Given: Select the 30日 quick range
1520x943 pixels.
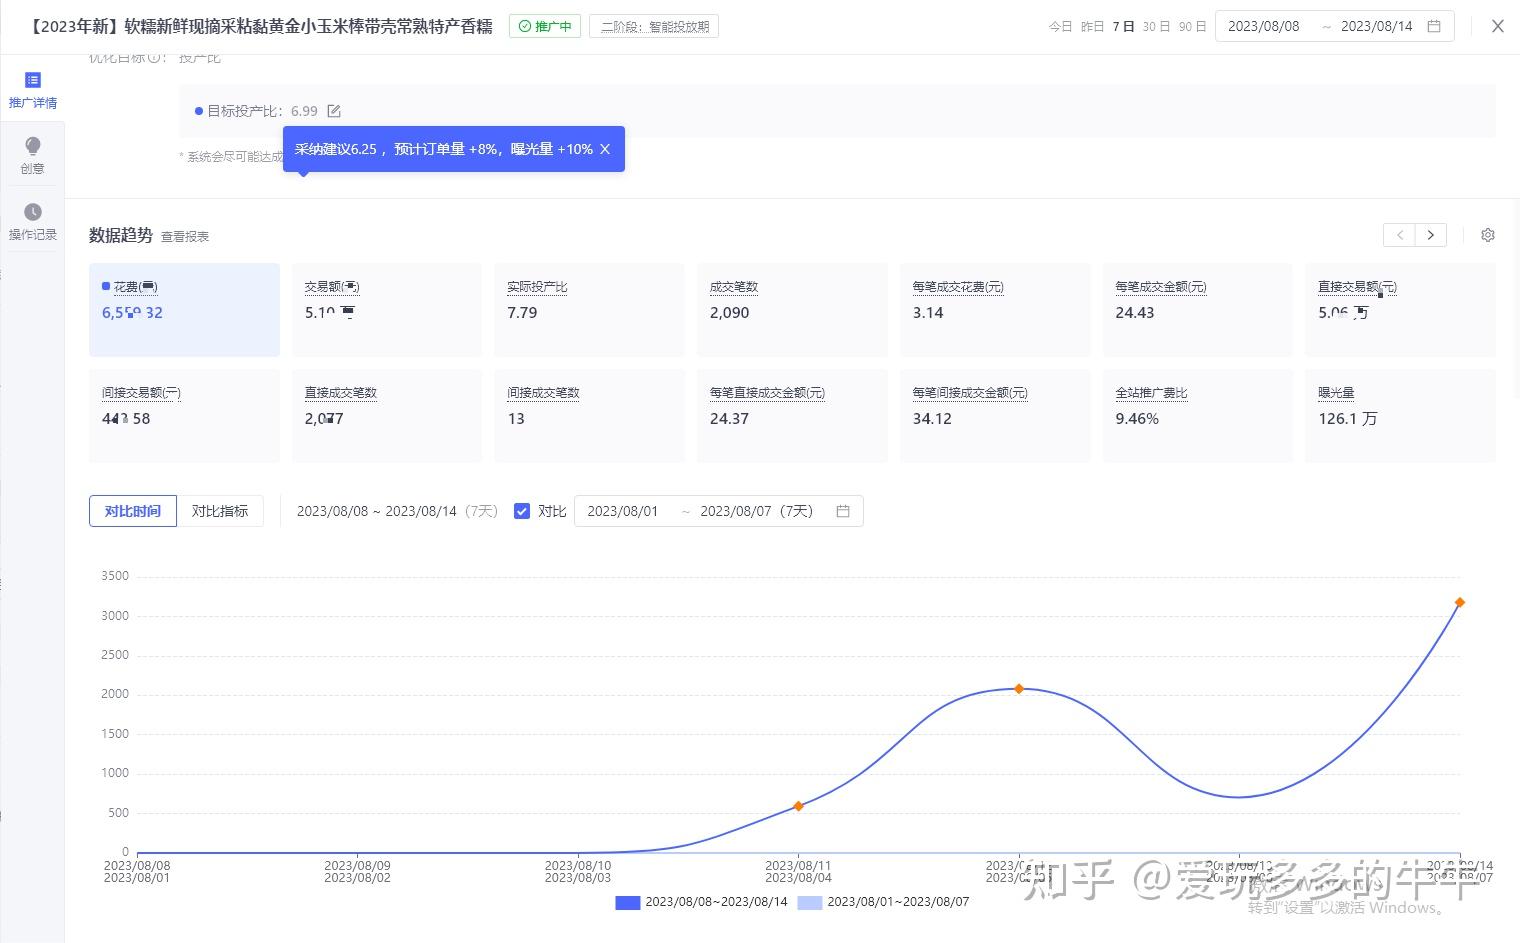Looking at the screenshot, I should coord(1156,27).
